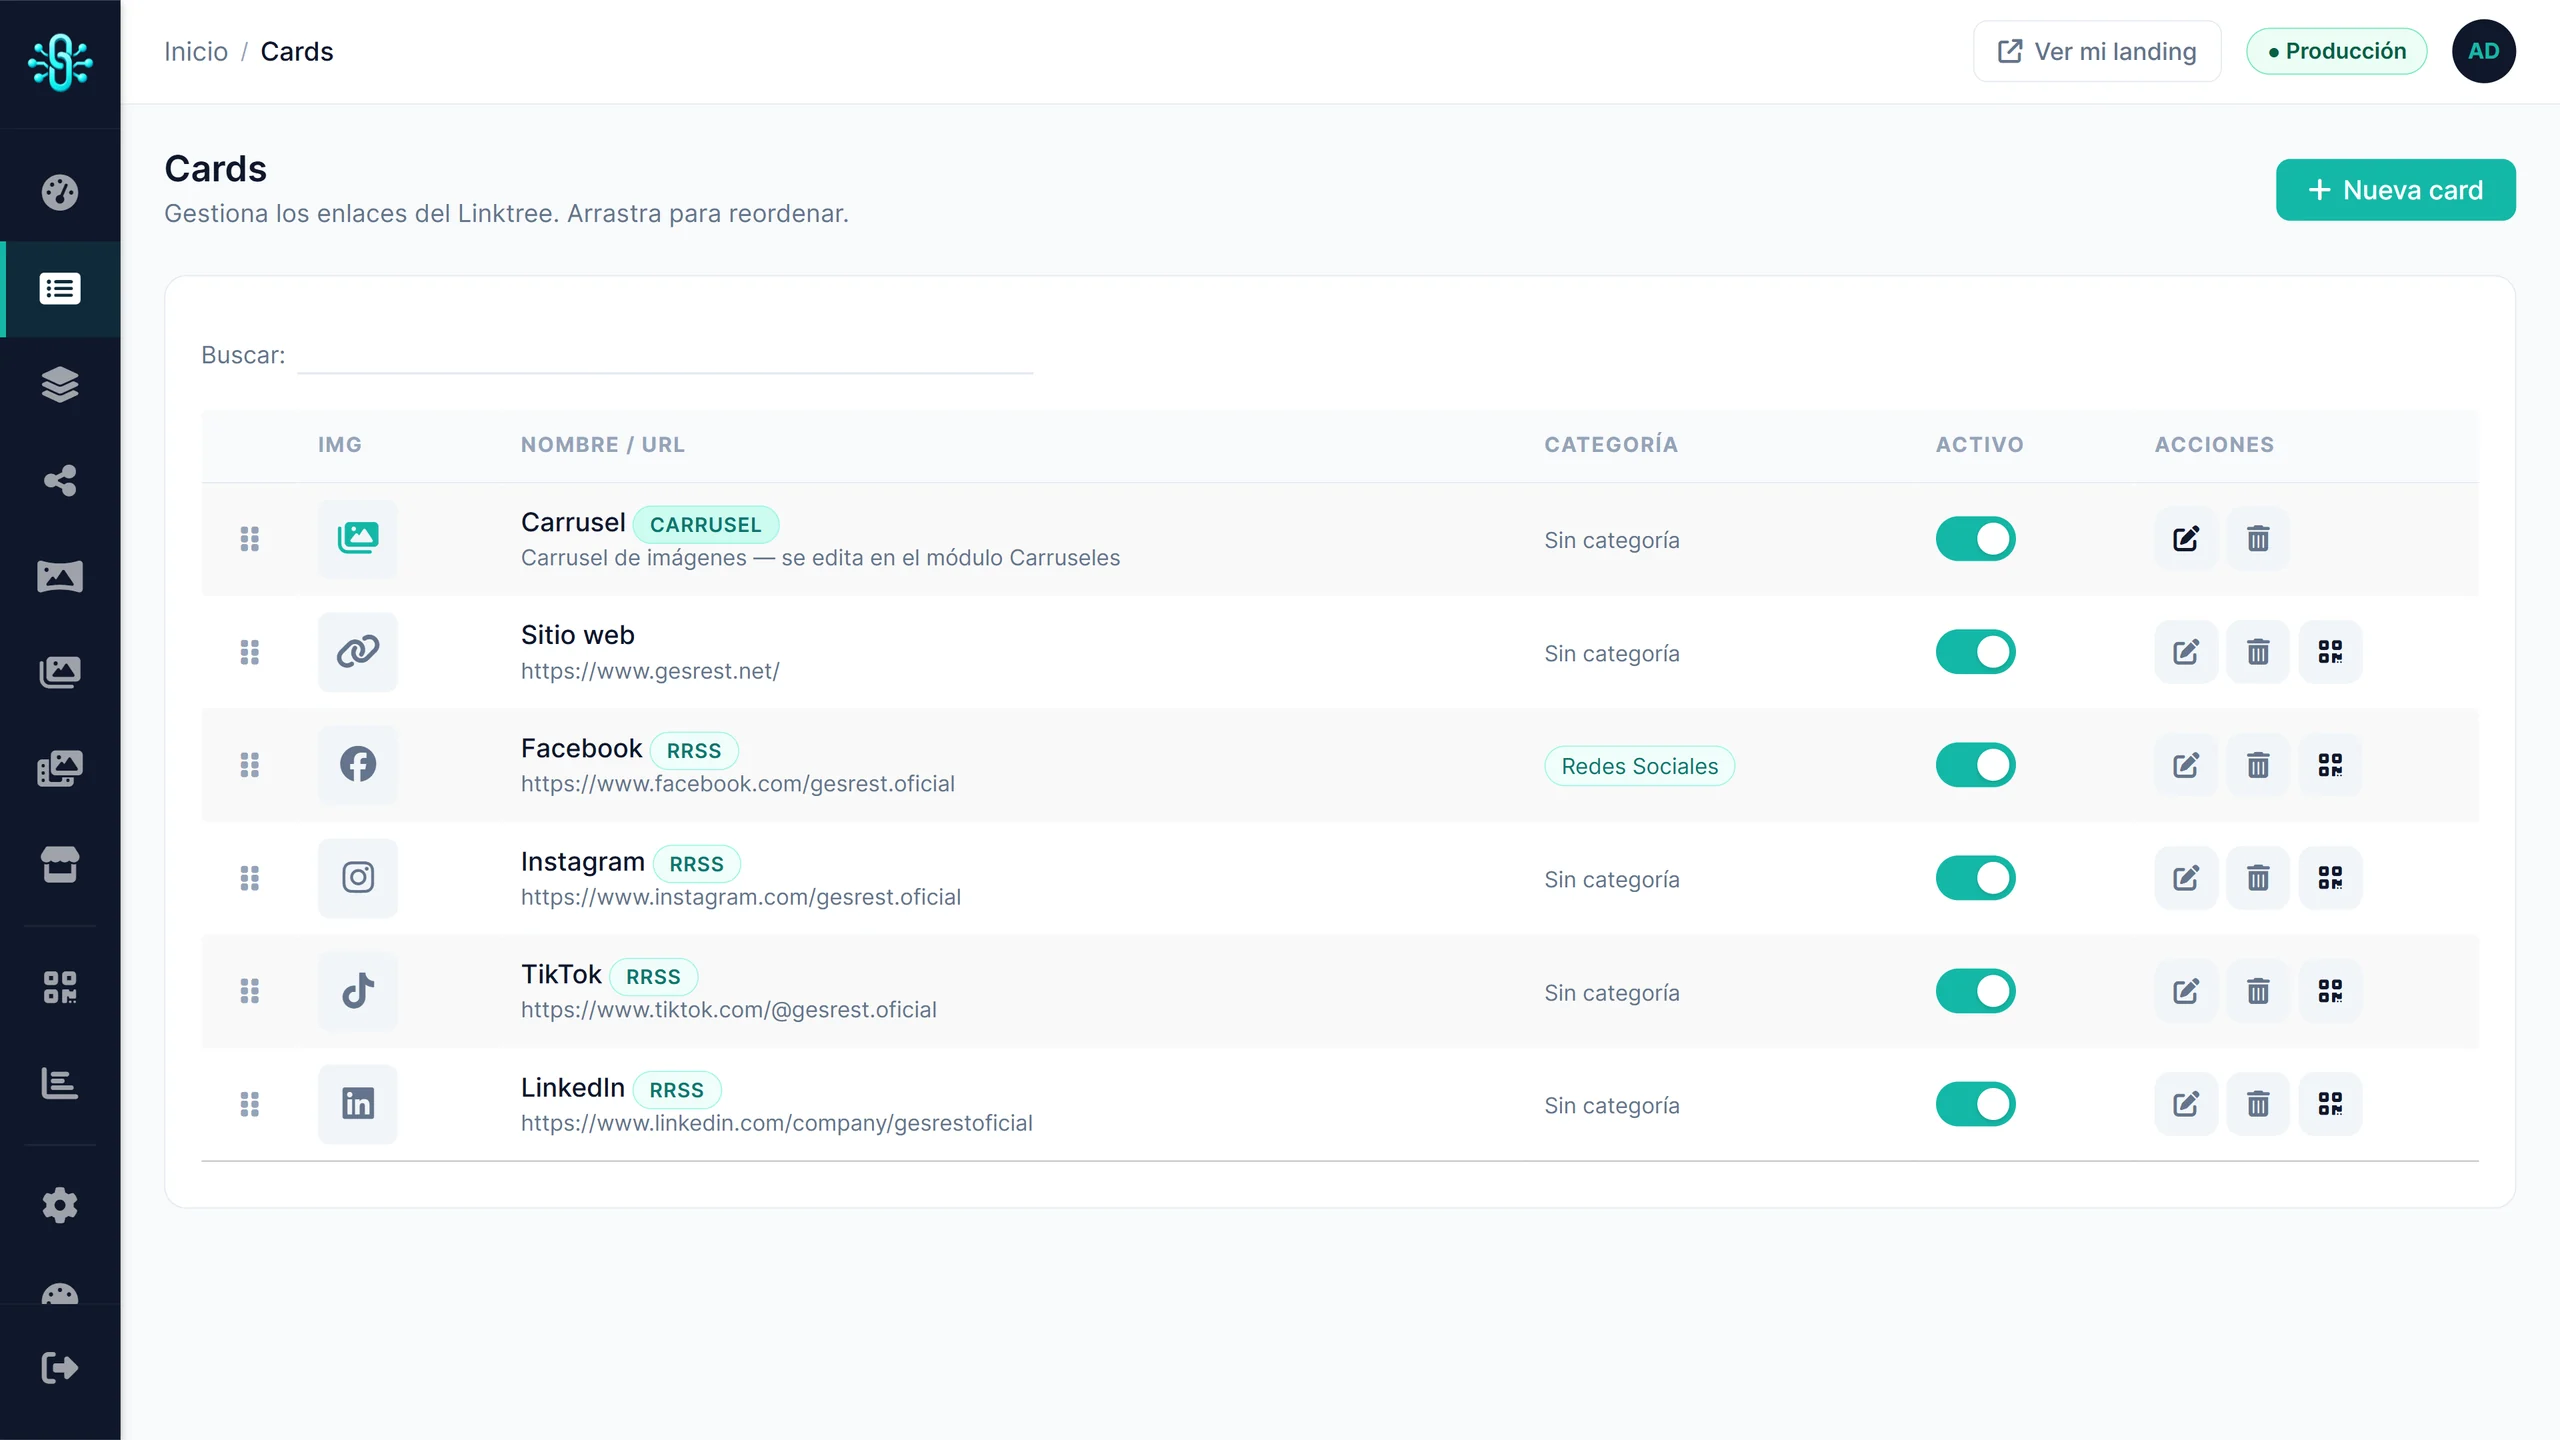Image resolution: width=2560 pixels, height=1440 pixels.
Task: Delete the LinkedIn card
Action: click(x=2258, y=1104)
